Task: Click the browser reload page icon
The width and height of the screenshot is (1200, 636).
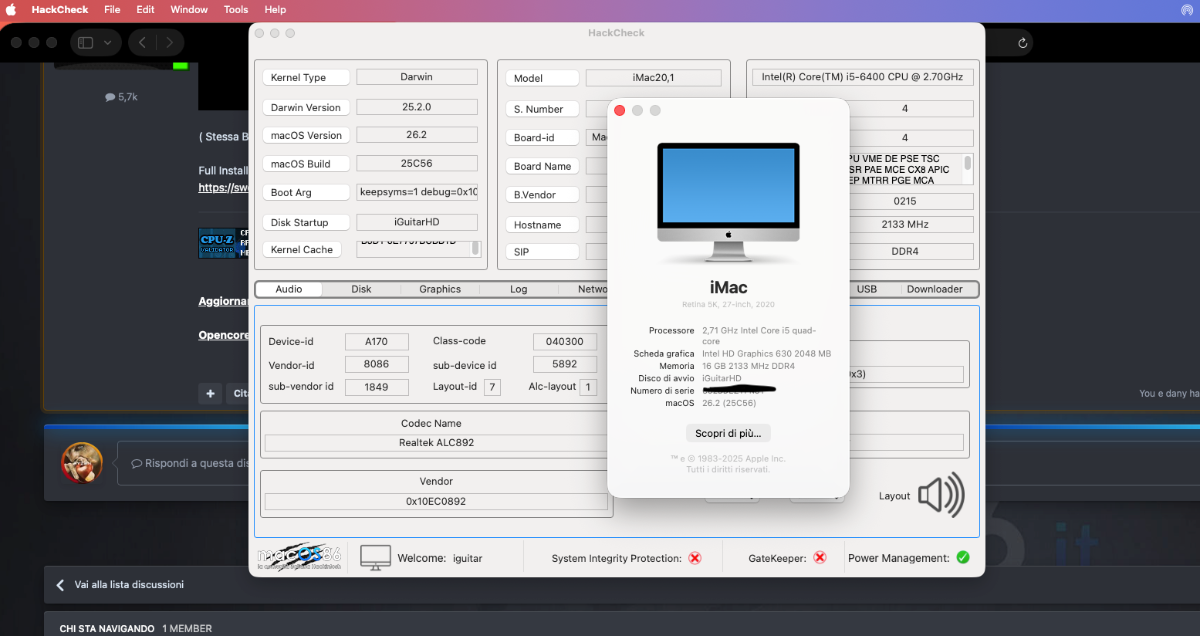Action: (x=1022, y=43)
